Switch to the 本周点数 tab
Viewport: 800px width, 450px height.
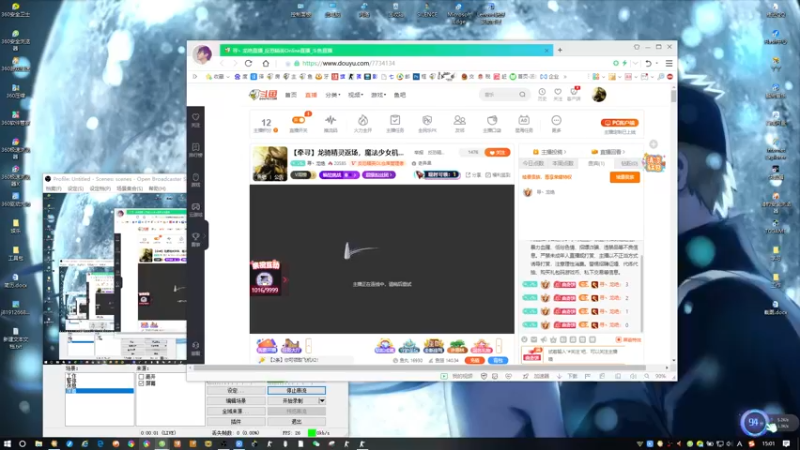pyautogui.click(x=563, y=163)
